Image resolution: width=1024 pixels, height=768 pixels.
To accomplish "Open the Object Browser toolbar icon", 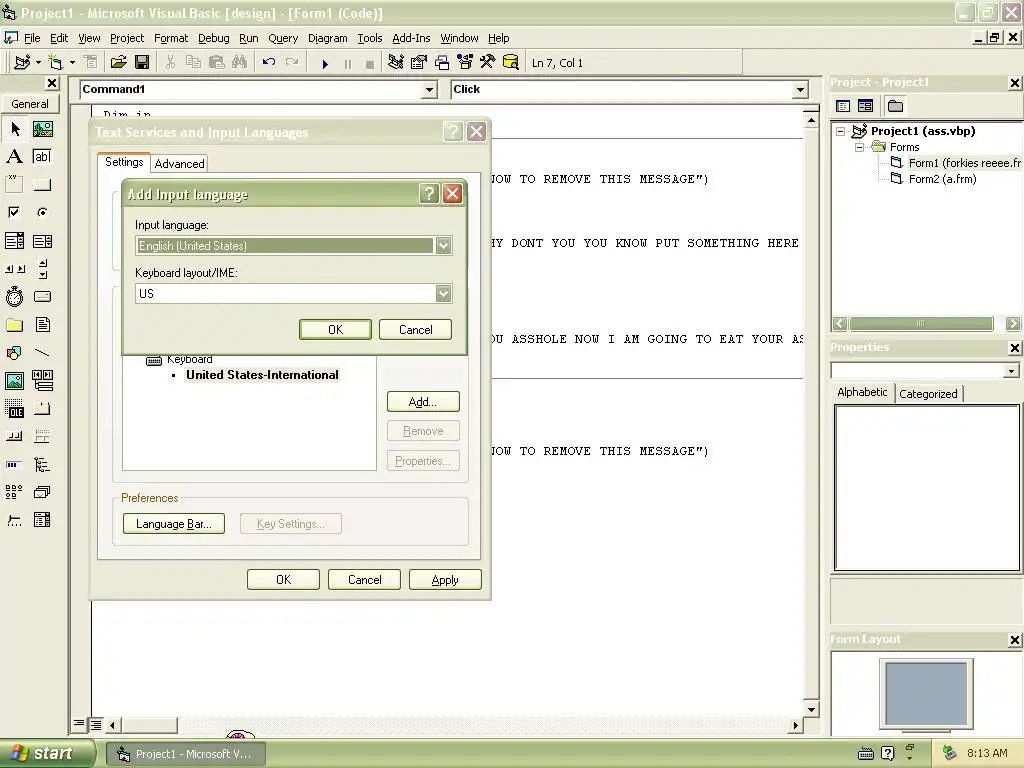I will pyautogui.click(x=465, y=63).
